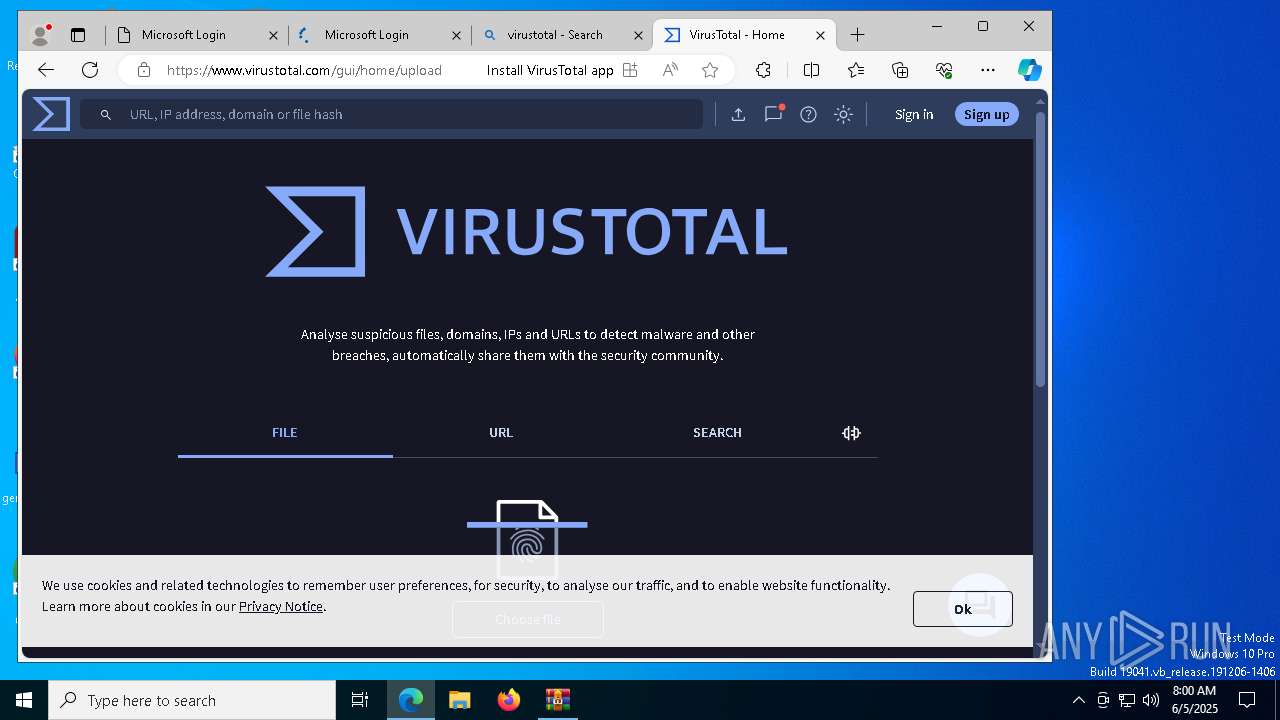
Task: Click the upload file icon in header
Action: pos(738,114)
